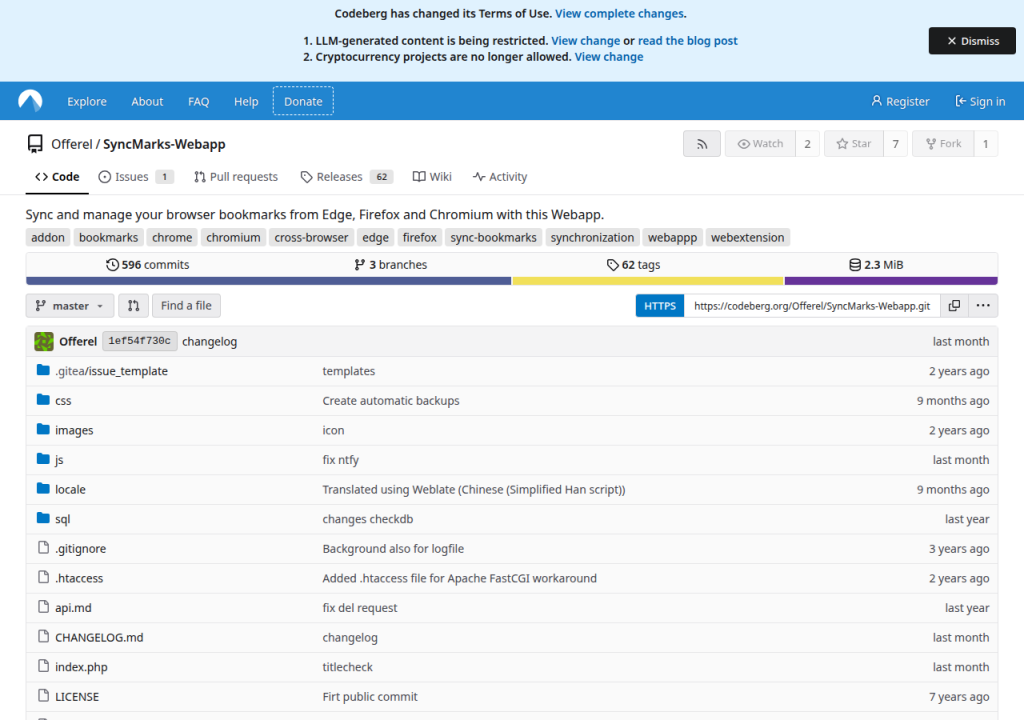Screen dimensions: 1024x720
Task: Click the .gitignore file icon
Action: pyautogui.click(x=43, y=548)
